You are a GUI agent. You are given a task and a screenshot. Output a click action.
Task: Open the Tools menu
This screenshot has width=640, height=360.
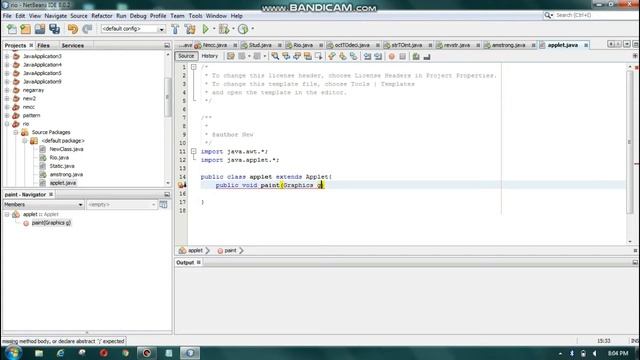[196, 16]
